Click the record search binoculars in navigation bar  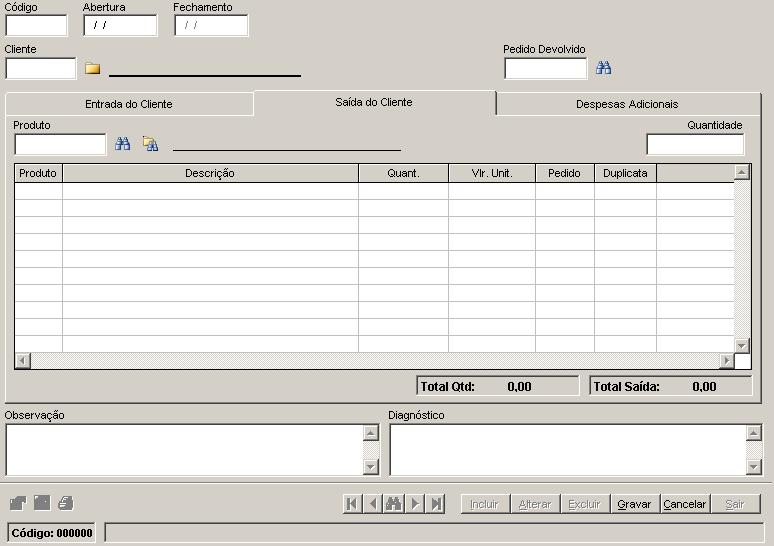click(x=394, y=504)
